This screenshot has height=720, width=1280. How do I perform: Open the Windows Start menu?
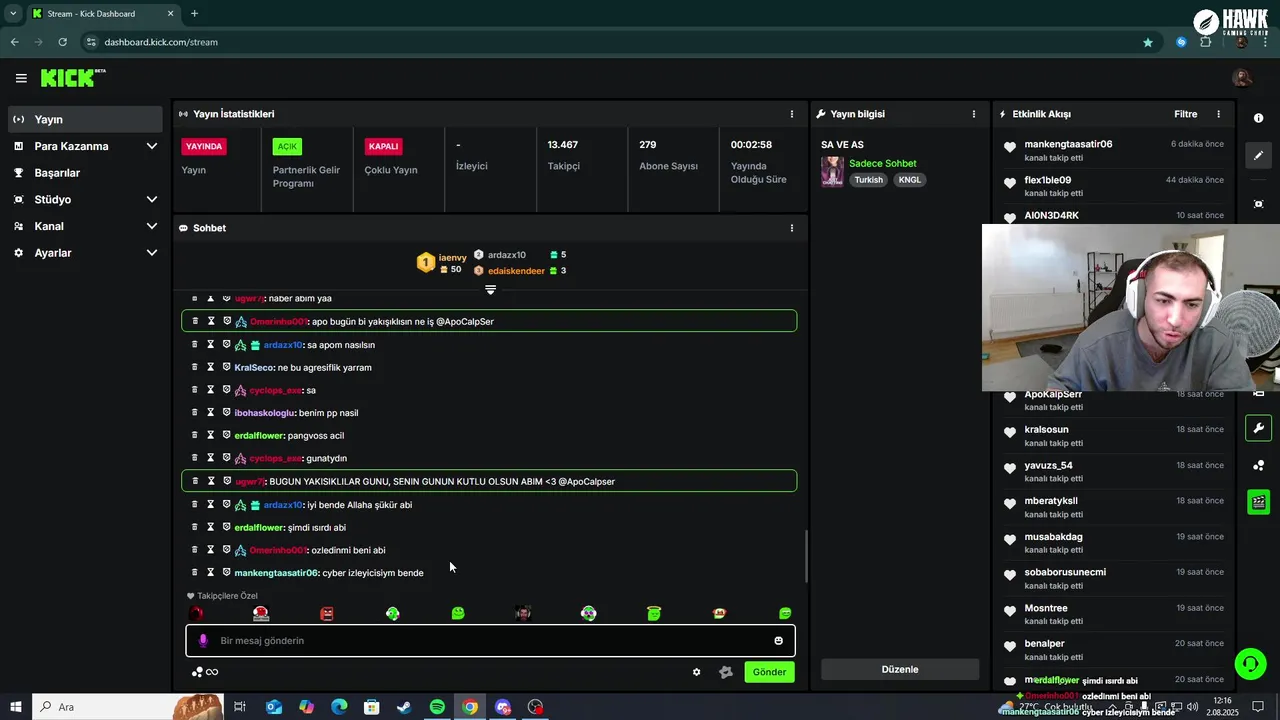click(x=16, y=707)
